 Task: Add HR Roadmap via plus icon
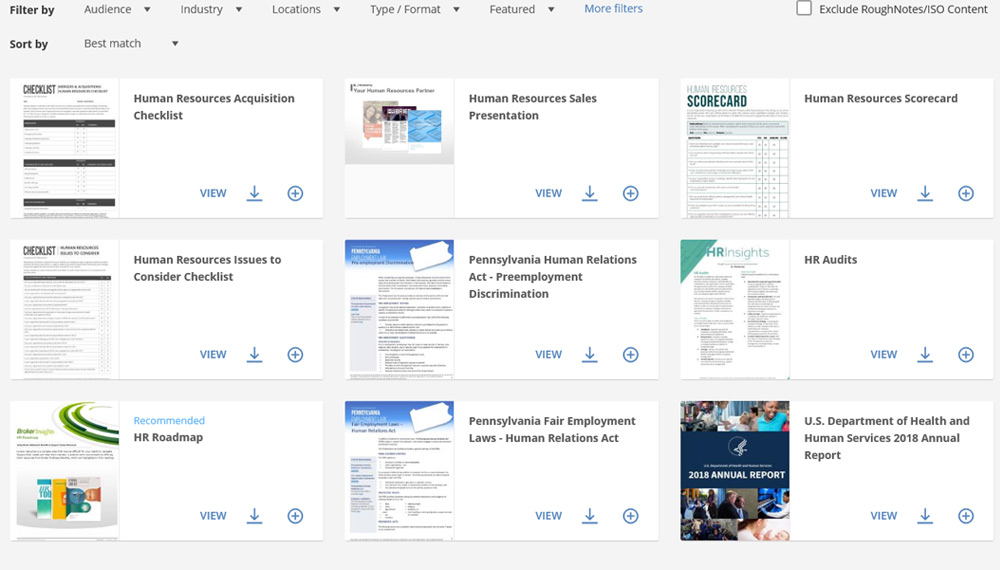click(x=295, y=516)
